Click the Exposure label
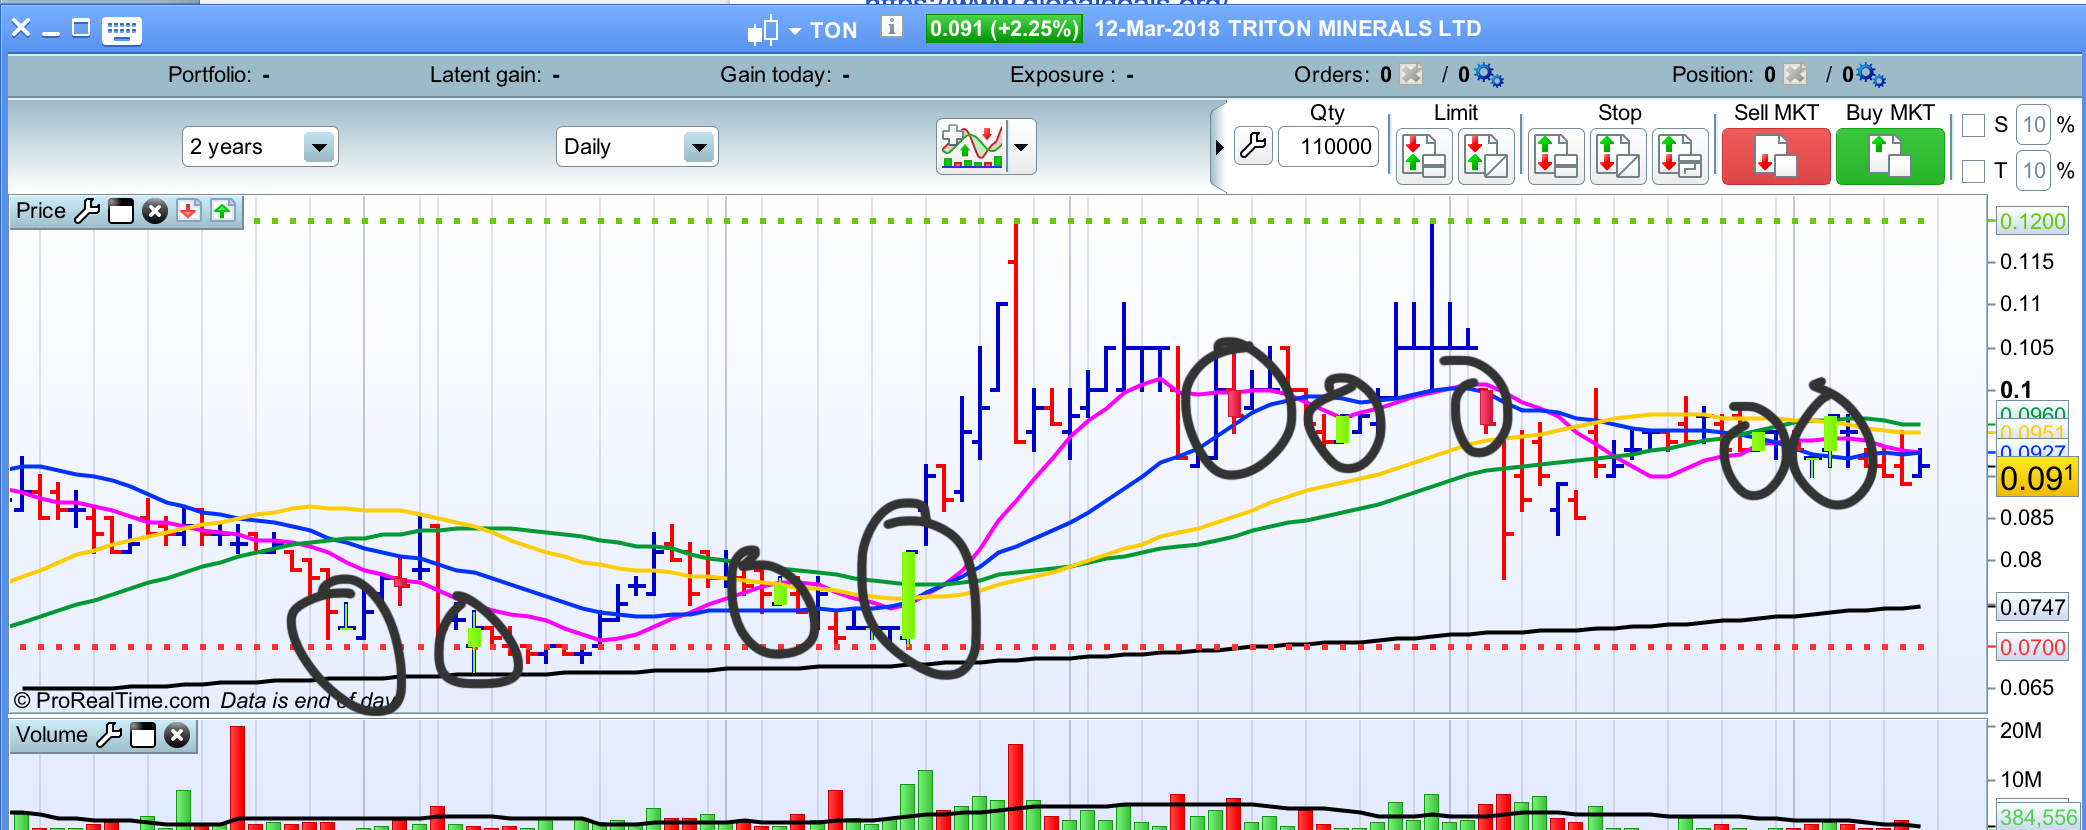The height and width of the screenshot is (830, 2086). point(1072,74)
